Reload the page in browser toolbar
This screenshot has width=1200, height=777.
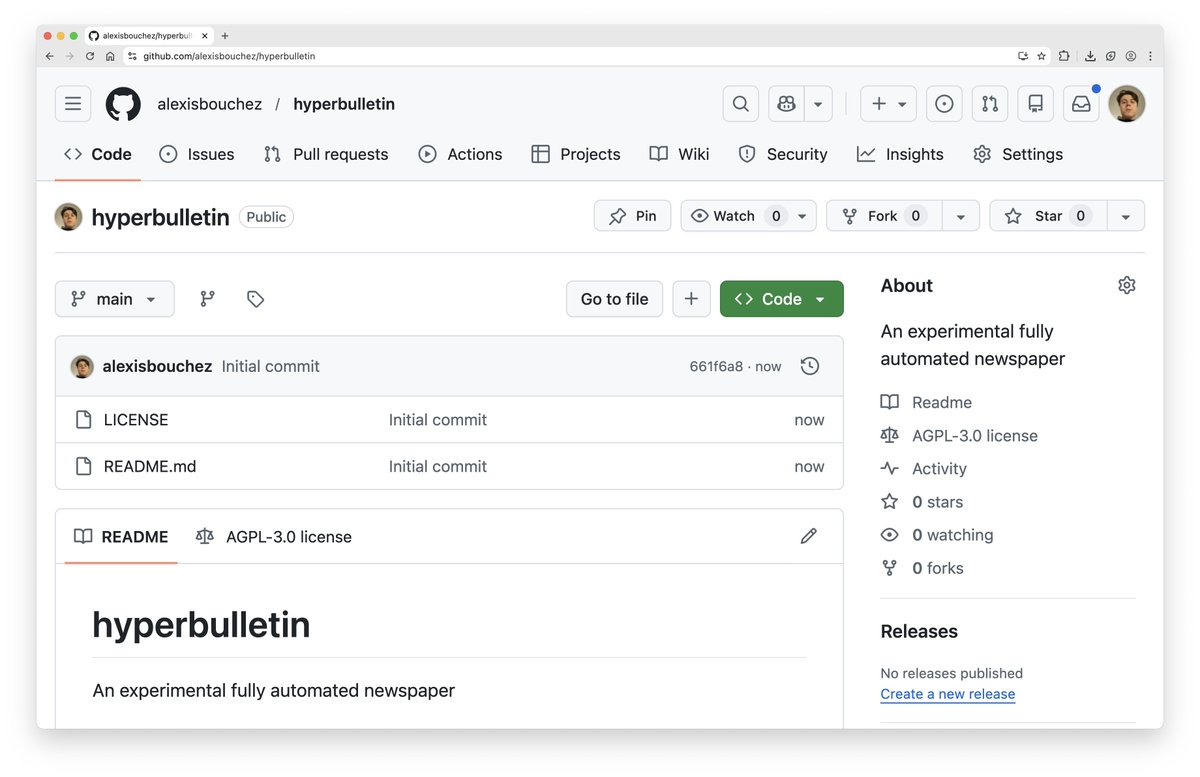[90, 56]
